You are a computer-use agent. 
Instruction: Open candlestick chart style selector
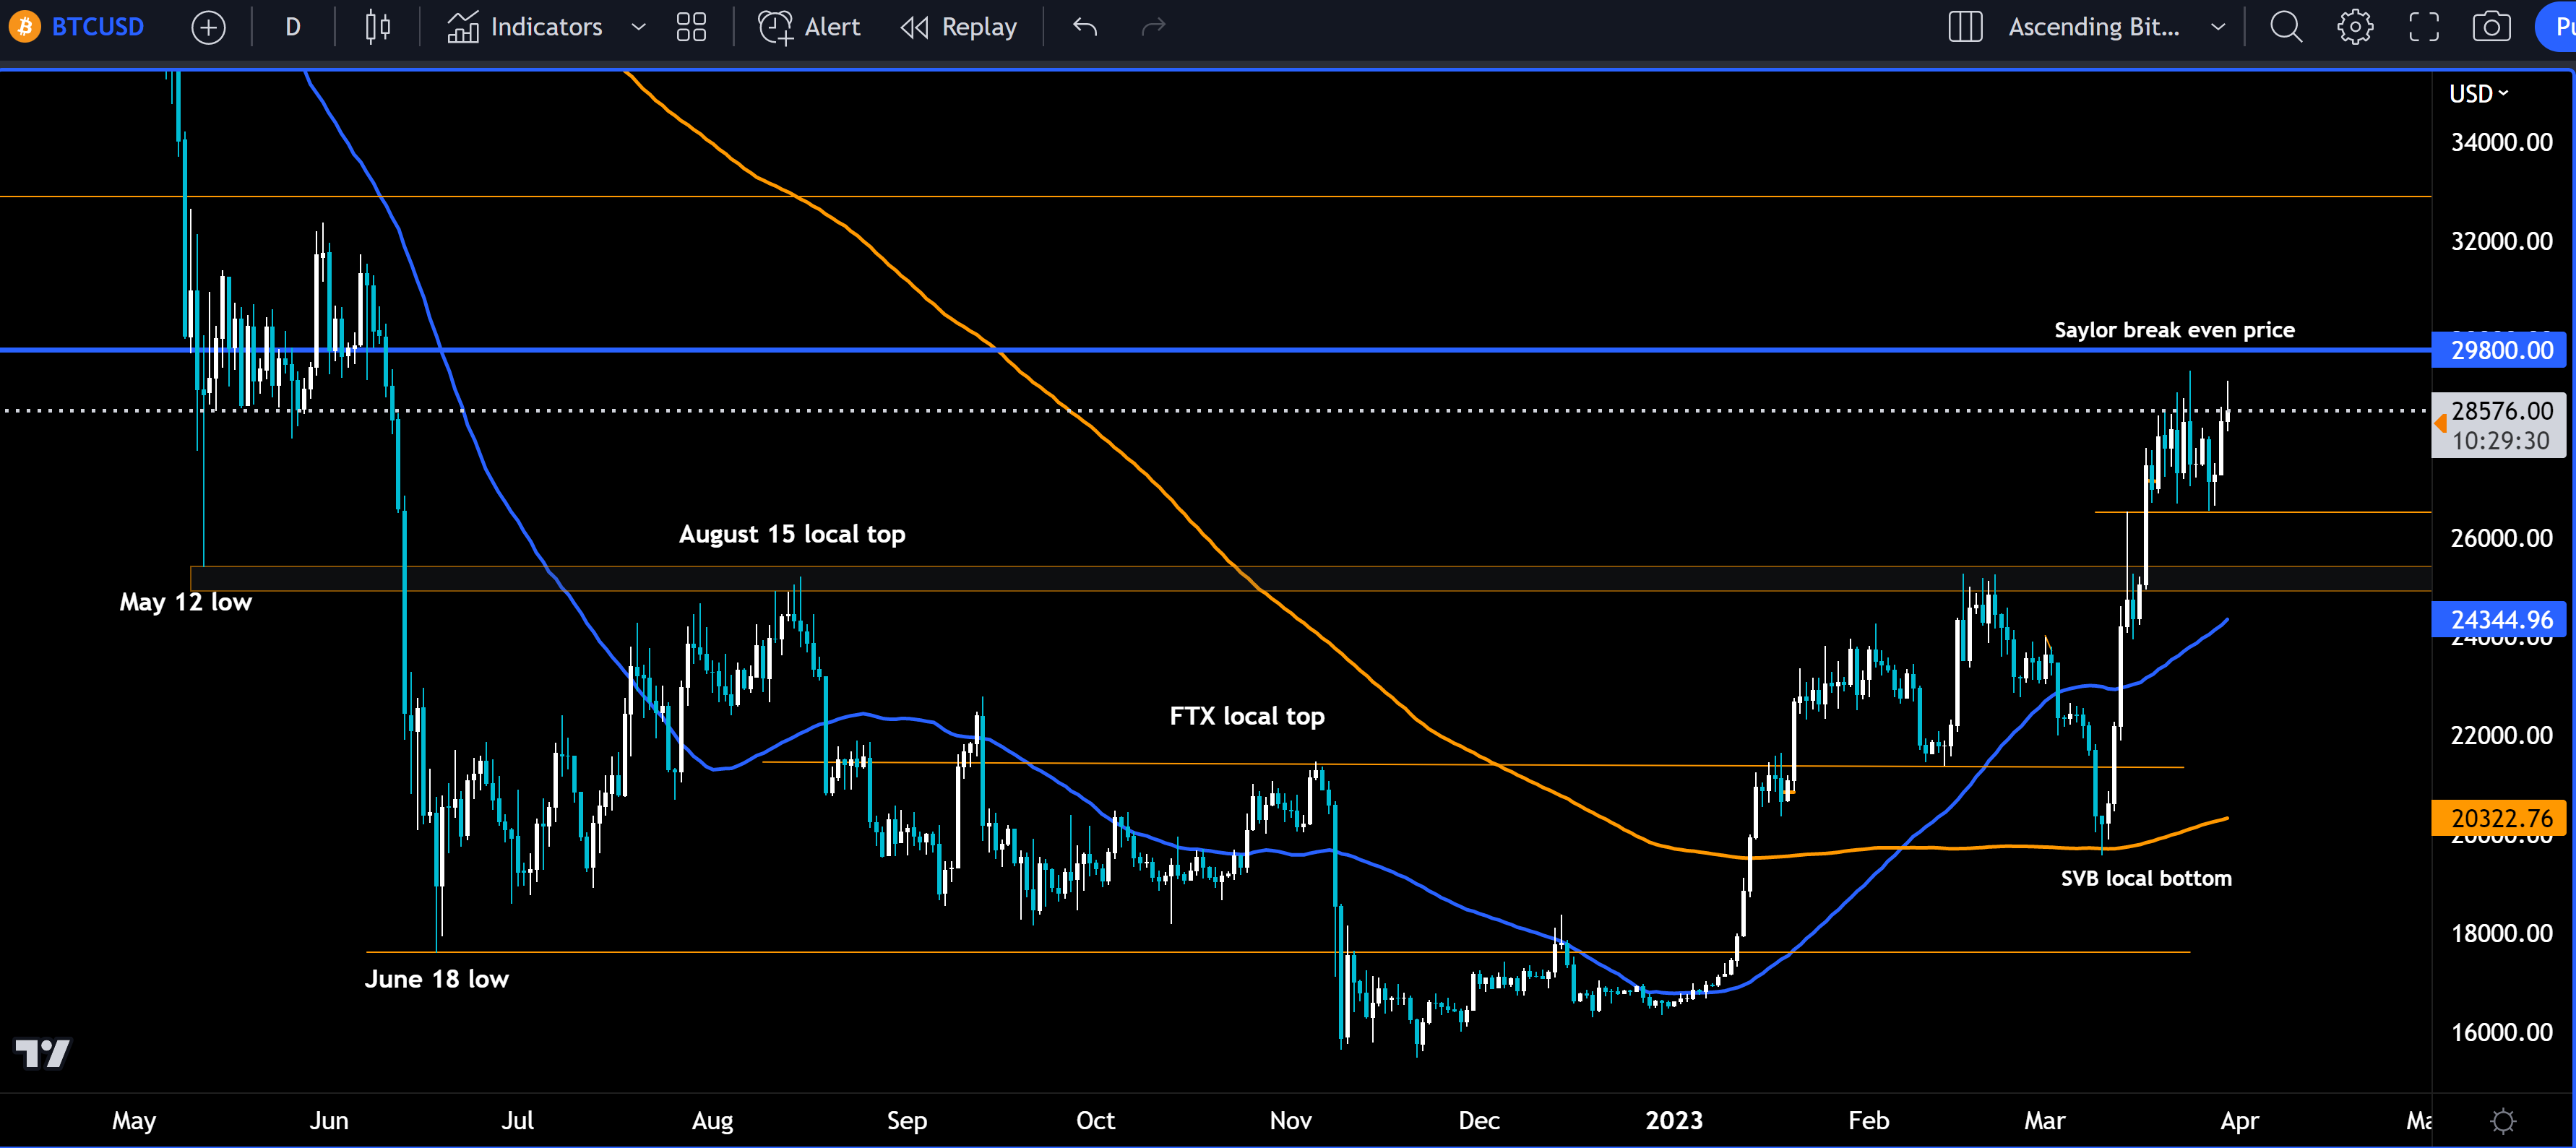point(377,27)
